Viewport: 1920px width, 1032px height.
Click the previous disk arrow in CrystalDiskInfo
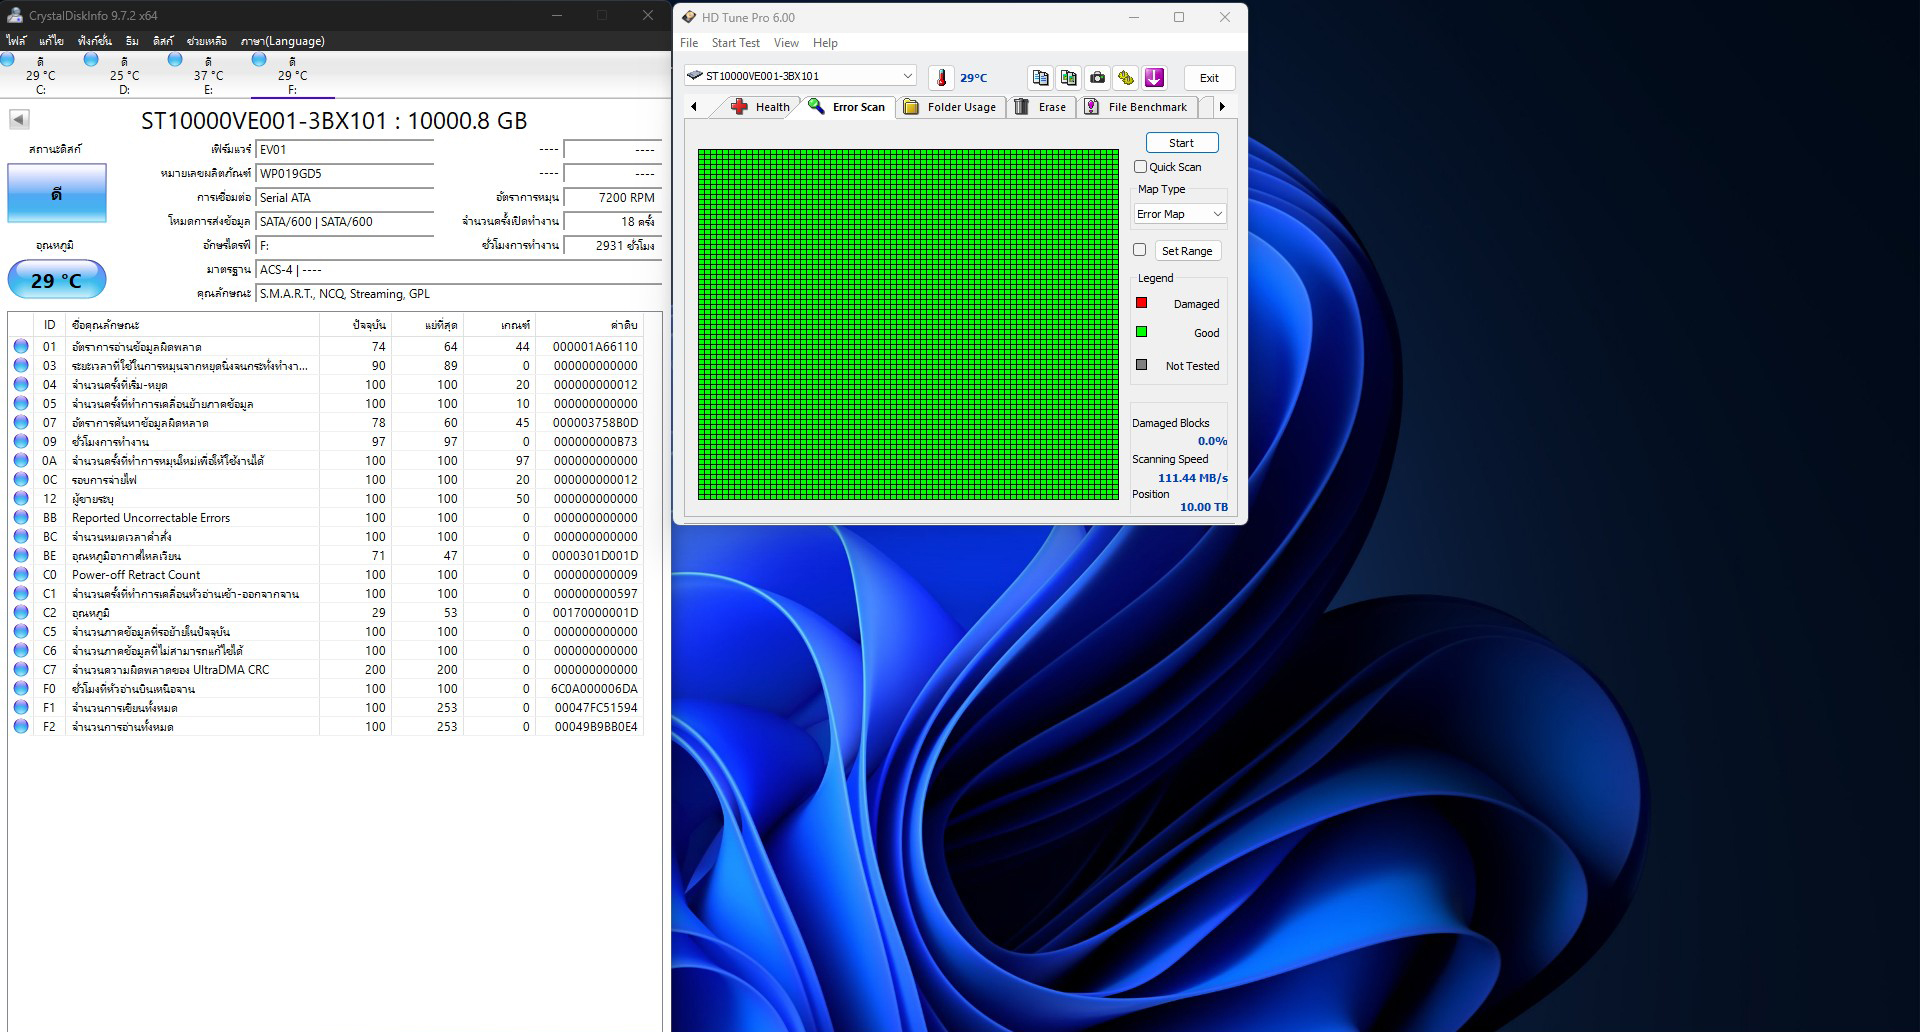[19, 120]
